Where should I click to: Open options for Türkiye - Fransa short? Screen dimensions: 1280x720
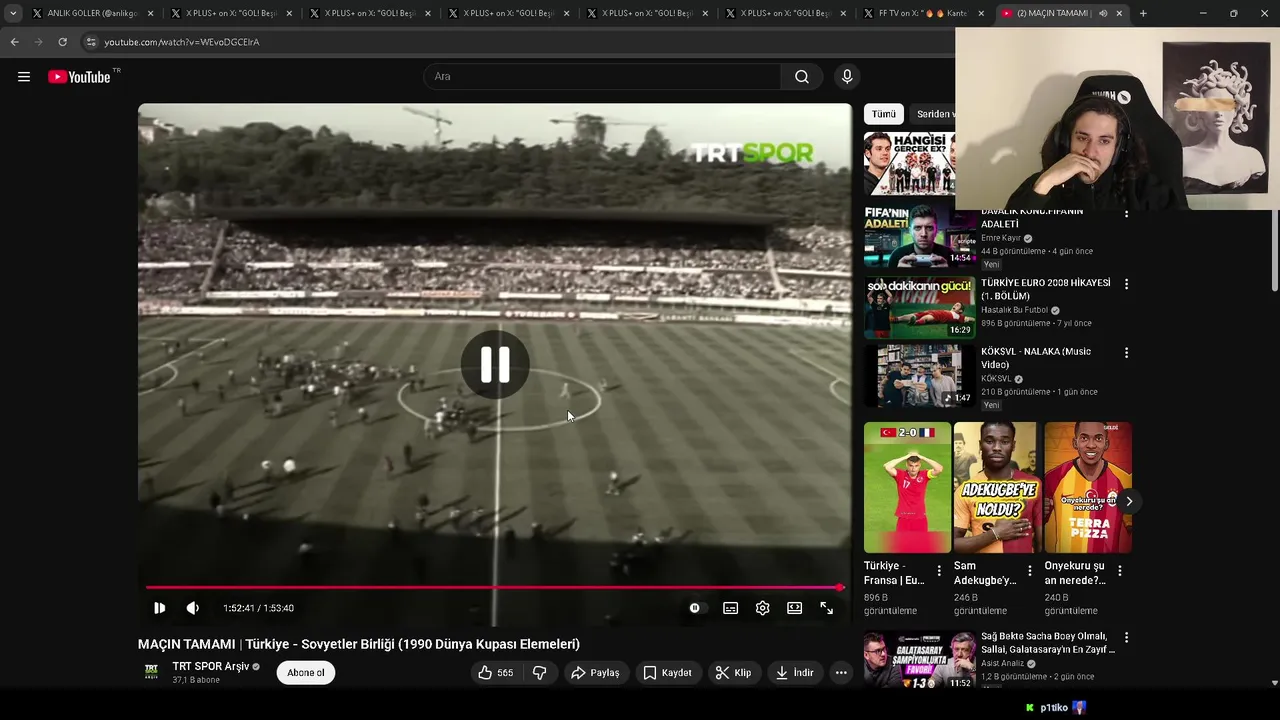[x=938, y=571]
